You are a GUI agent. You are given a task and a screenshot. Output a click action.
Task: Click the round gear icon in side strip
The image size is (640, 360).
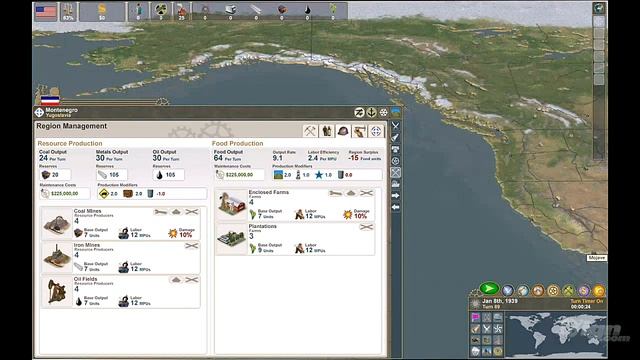[x=395, y=161]
